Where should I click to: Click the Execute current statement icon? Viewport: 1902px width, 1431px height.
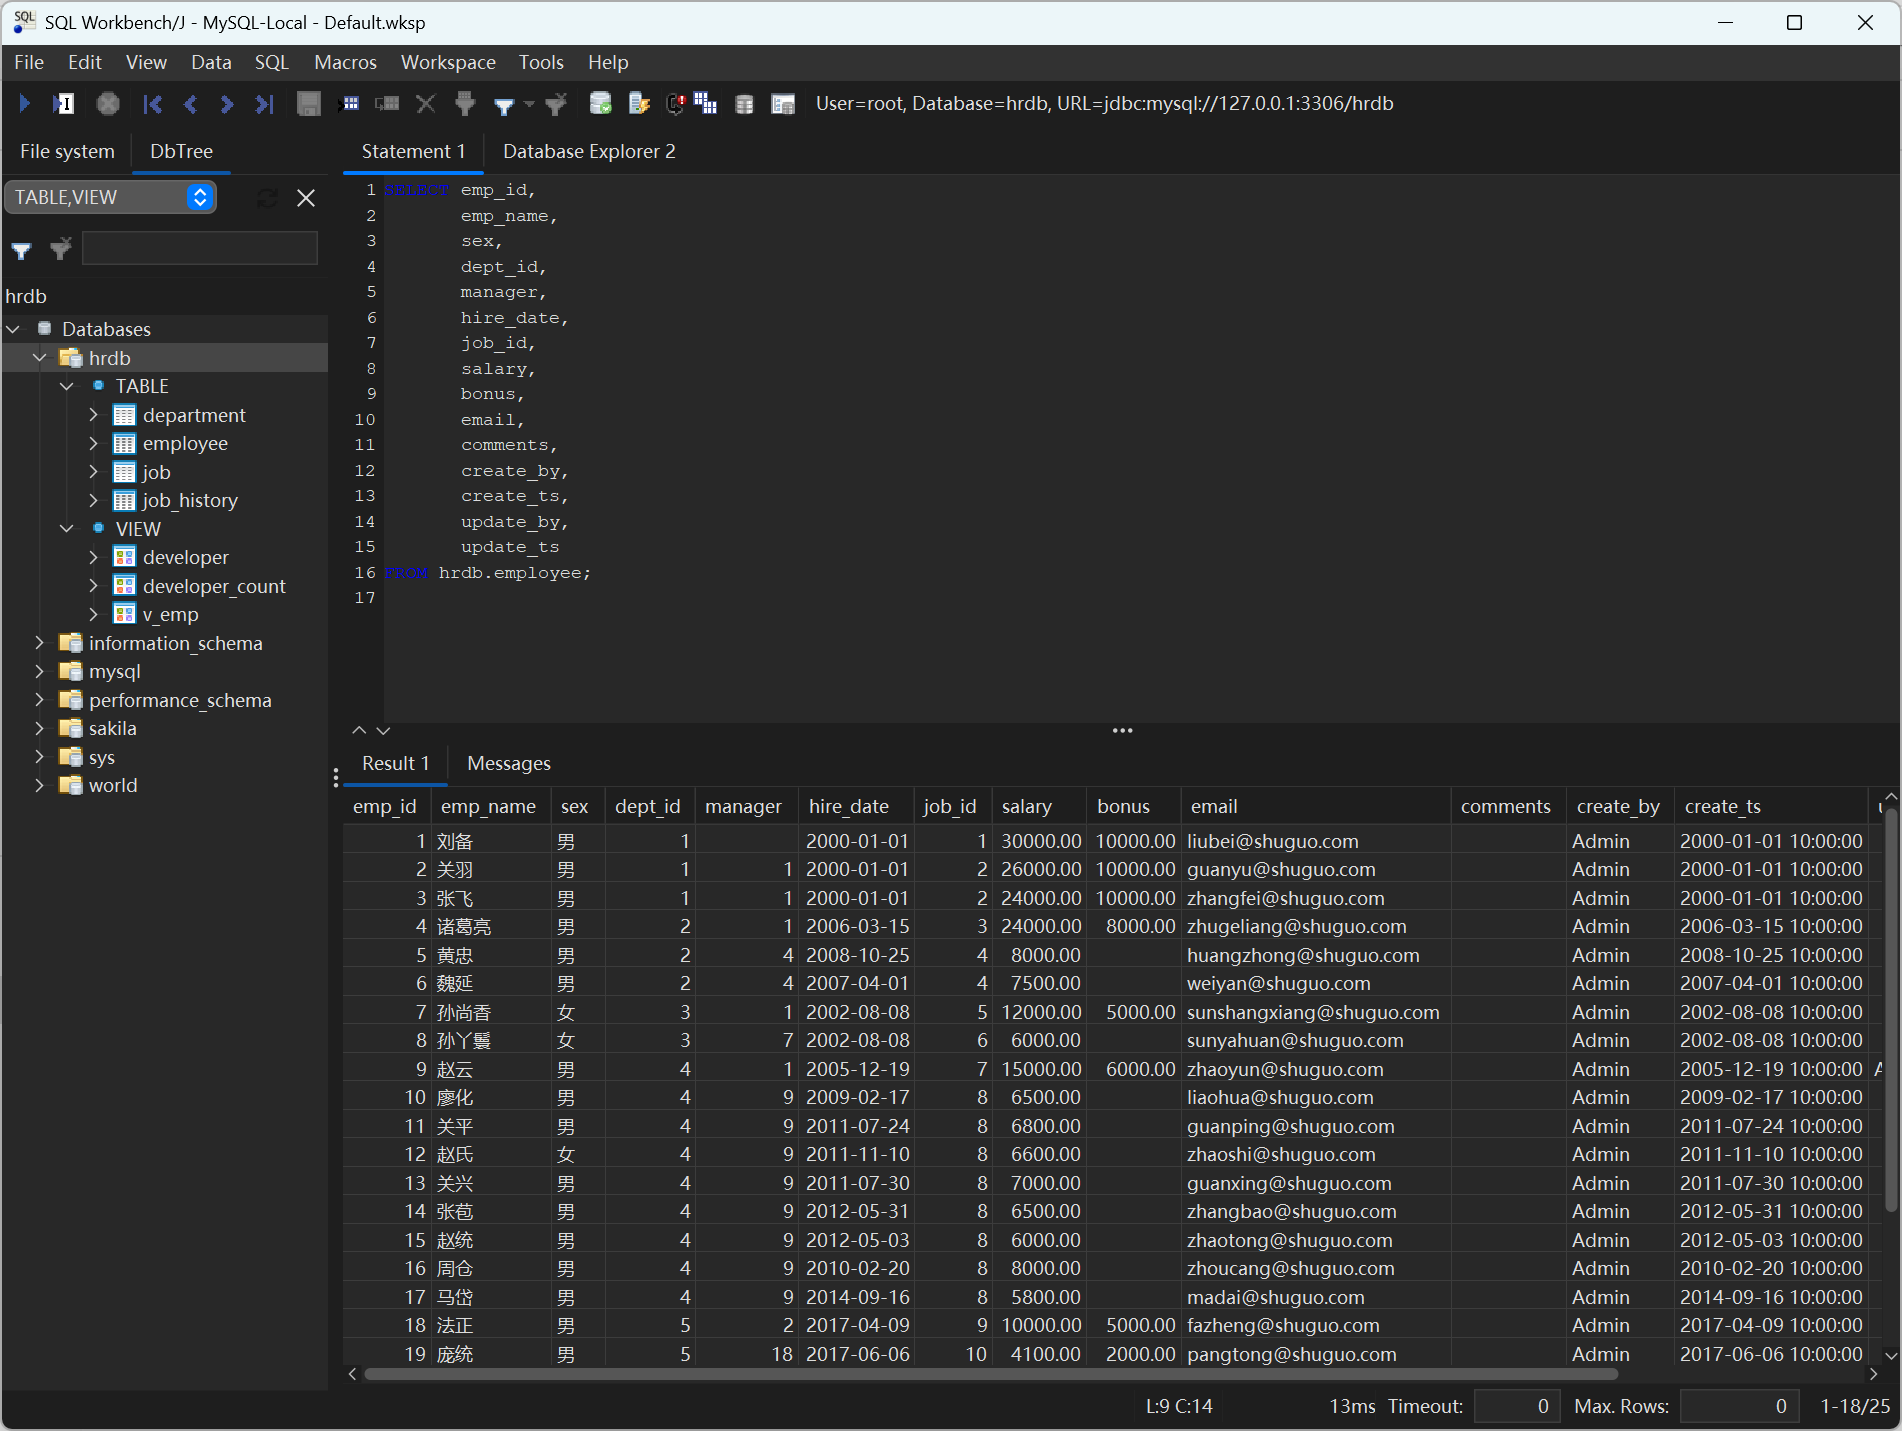tap(63, 103)
